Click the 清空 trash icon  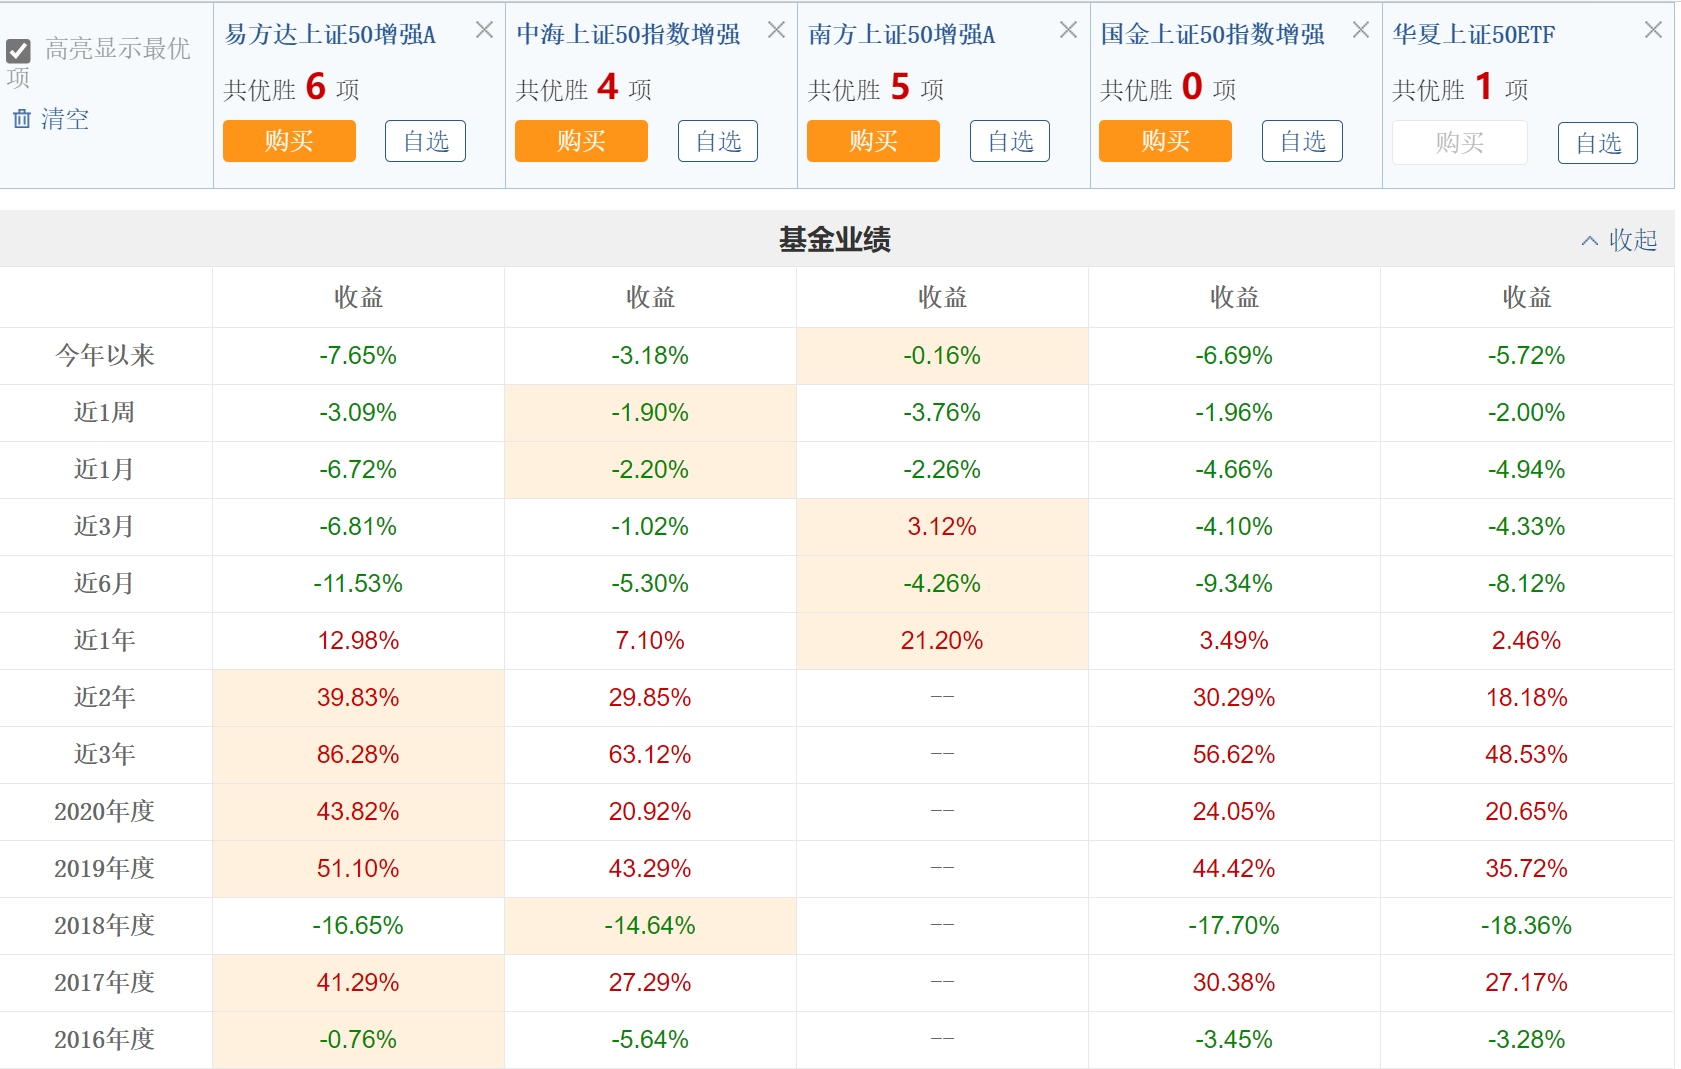[22, 119]
